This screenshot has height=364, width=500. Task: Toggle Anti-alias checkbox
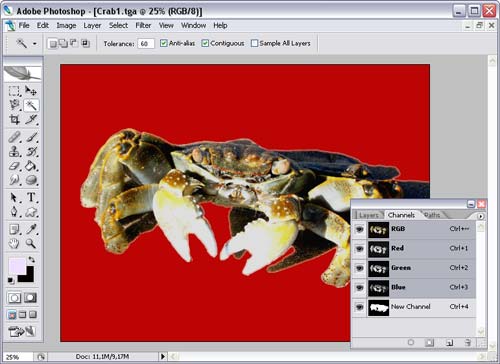tap(163, 43)
